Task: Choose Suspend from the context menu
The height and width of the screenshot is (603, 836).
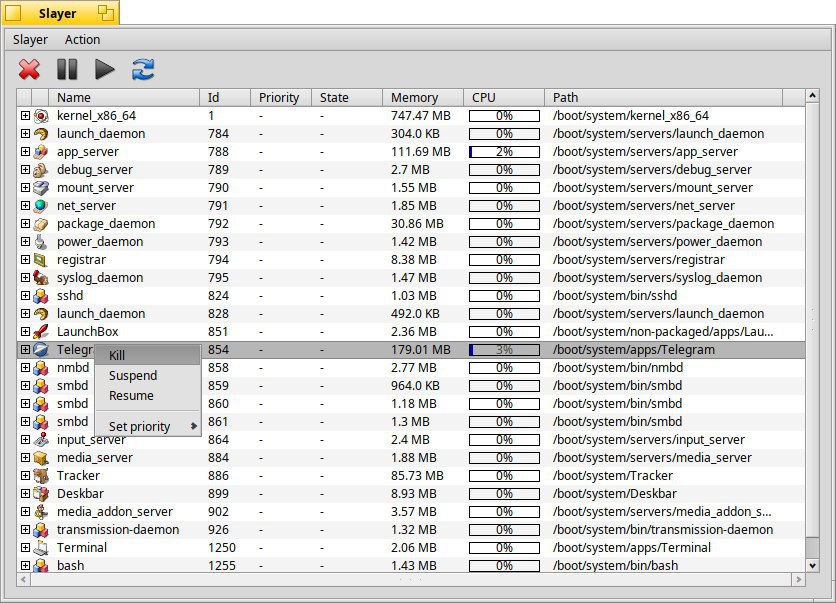Action: [x=148, y=375]
